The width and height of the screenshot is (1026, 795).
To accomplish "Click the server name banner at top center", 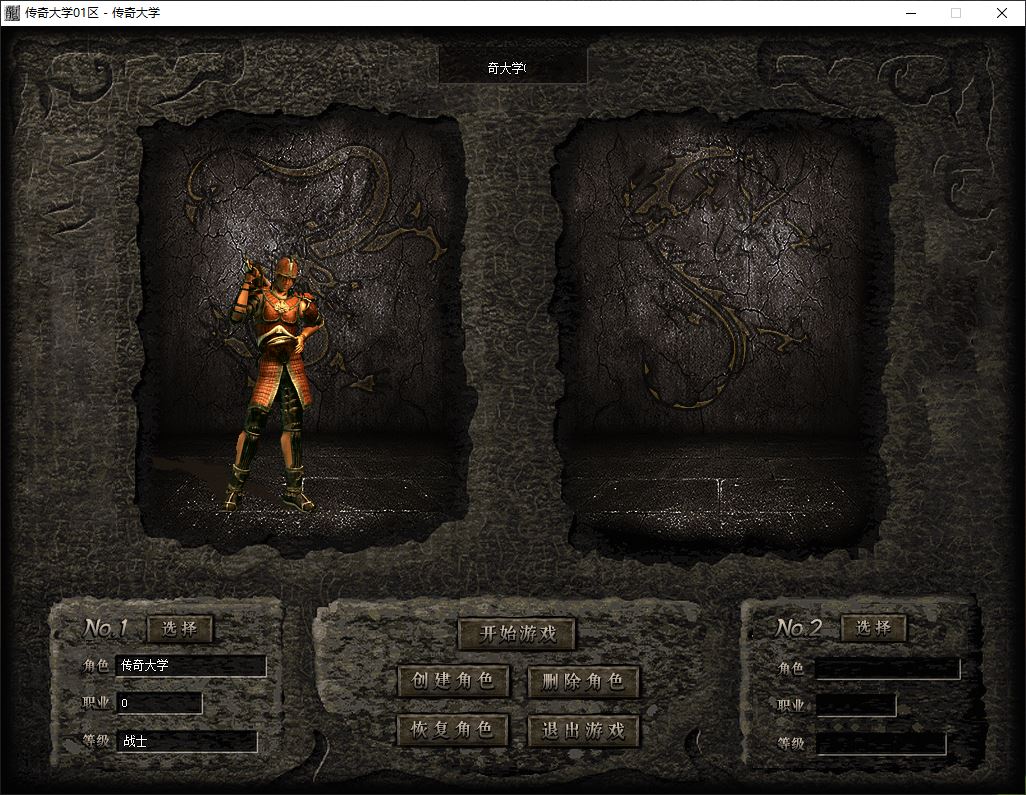I will pos(512,68).
